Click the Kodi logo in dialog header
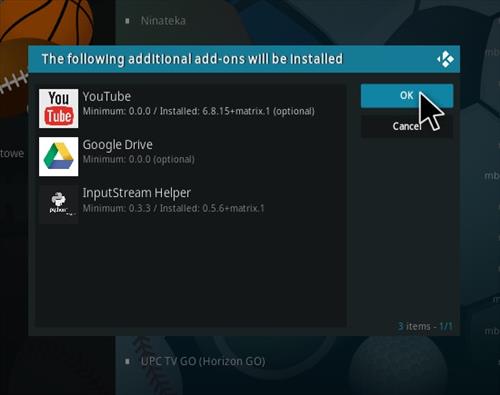Viewport: 500px width, 395px height. (x=446, y=59)
